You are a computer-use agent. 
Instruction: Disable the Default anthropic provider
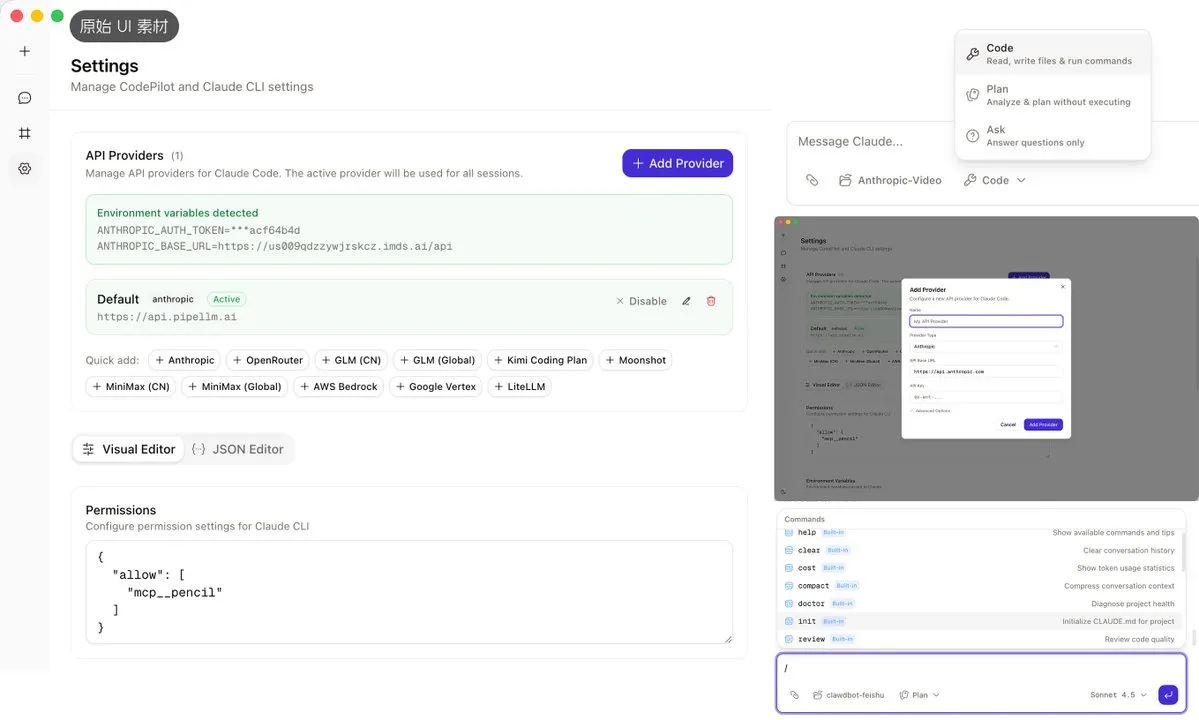click(x=641, y=301)
